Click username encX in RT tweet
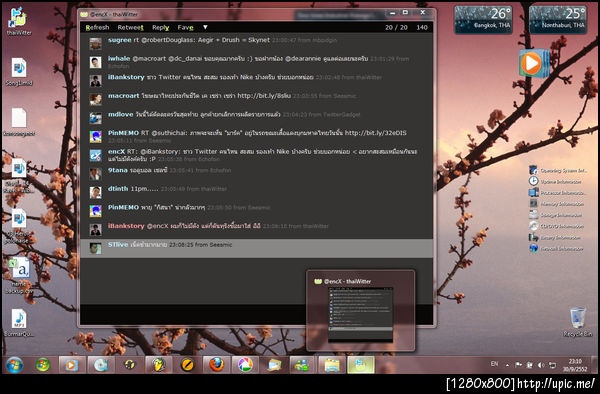This screenshot has width=600, height=394. [116, 151]
